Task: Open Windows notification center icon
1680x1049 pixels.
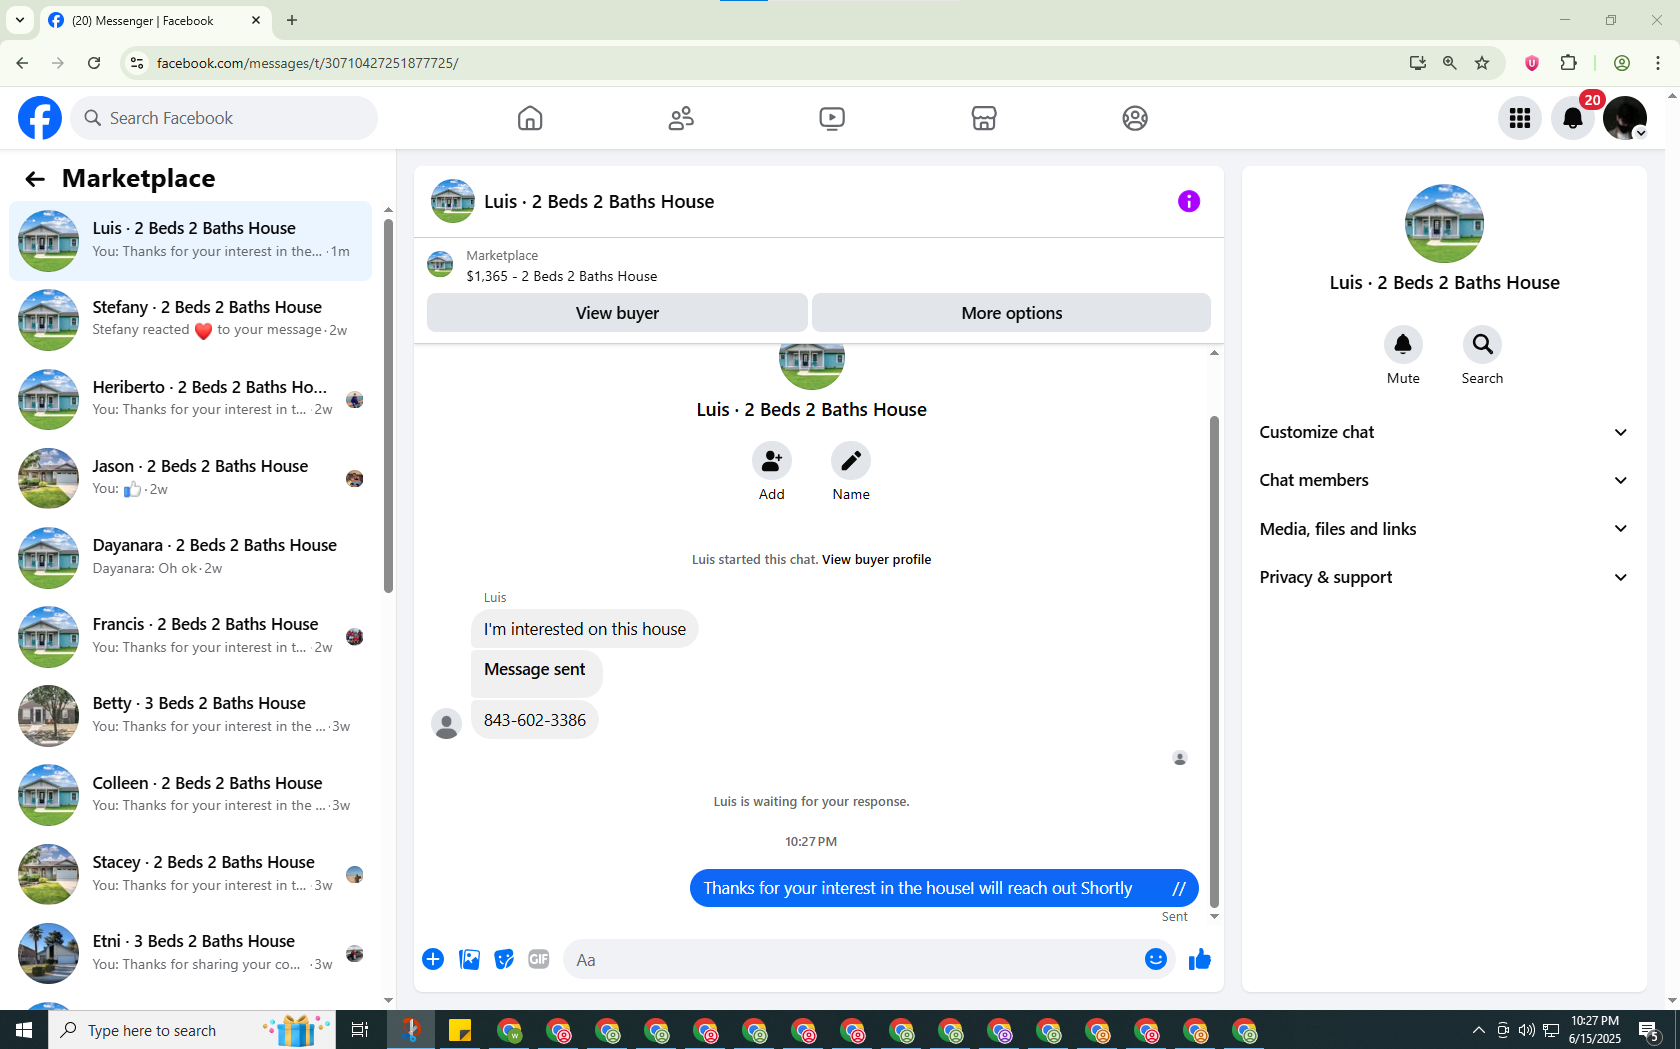Action: [x=1649, y=1030]
